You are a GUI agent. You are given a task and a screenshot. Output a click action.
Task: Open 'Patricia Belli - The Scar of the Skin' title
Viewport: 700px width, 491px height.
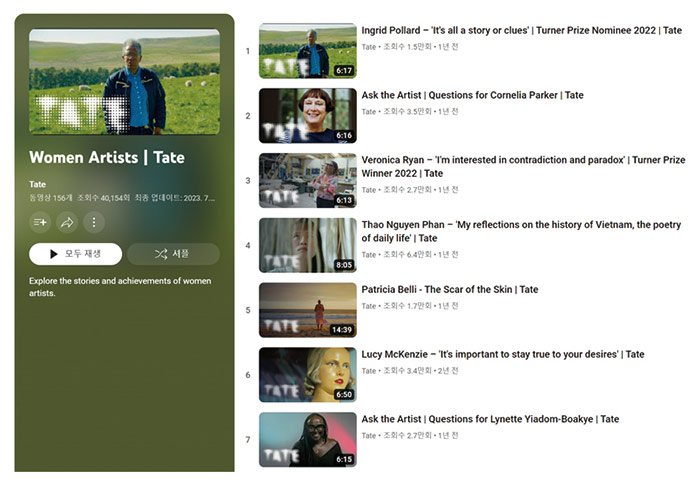point(450,289)
